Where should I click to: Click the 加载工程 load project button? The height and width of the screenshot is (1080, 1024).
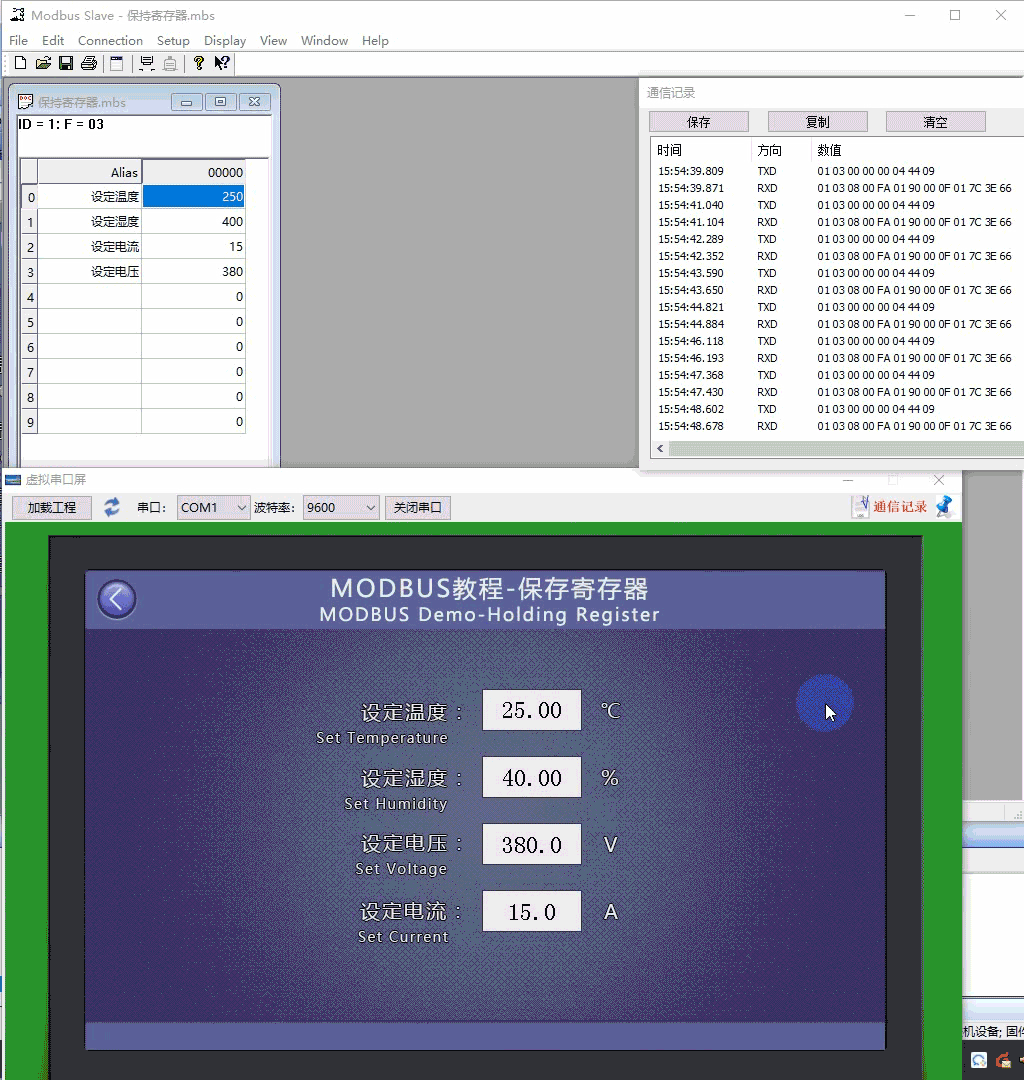tap(52, 508)
